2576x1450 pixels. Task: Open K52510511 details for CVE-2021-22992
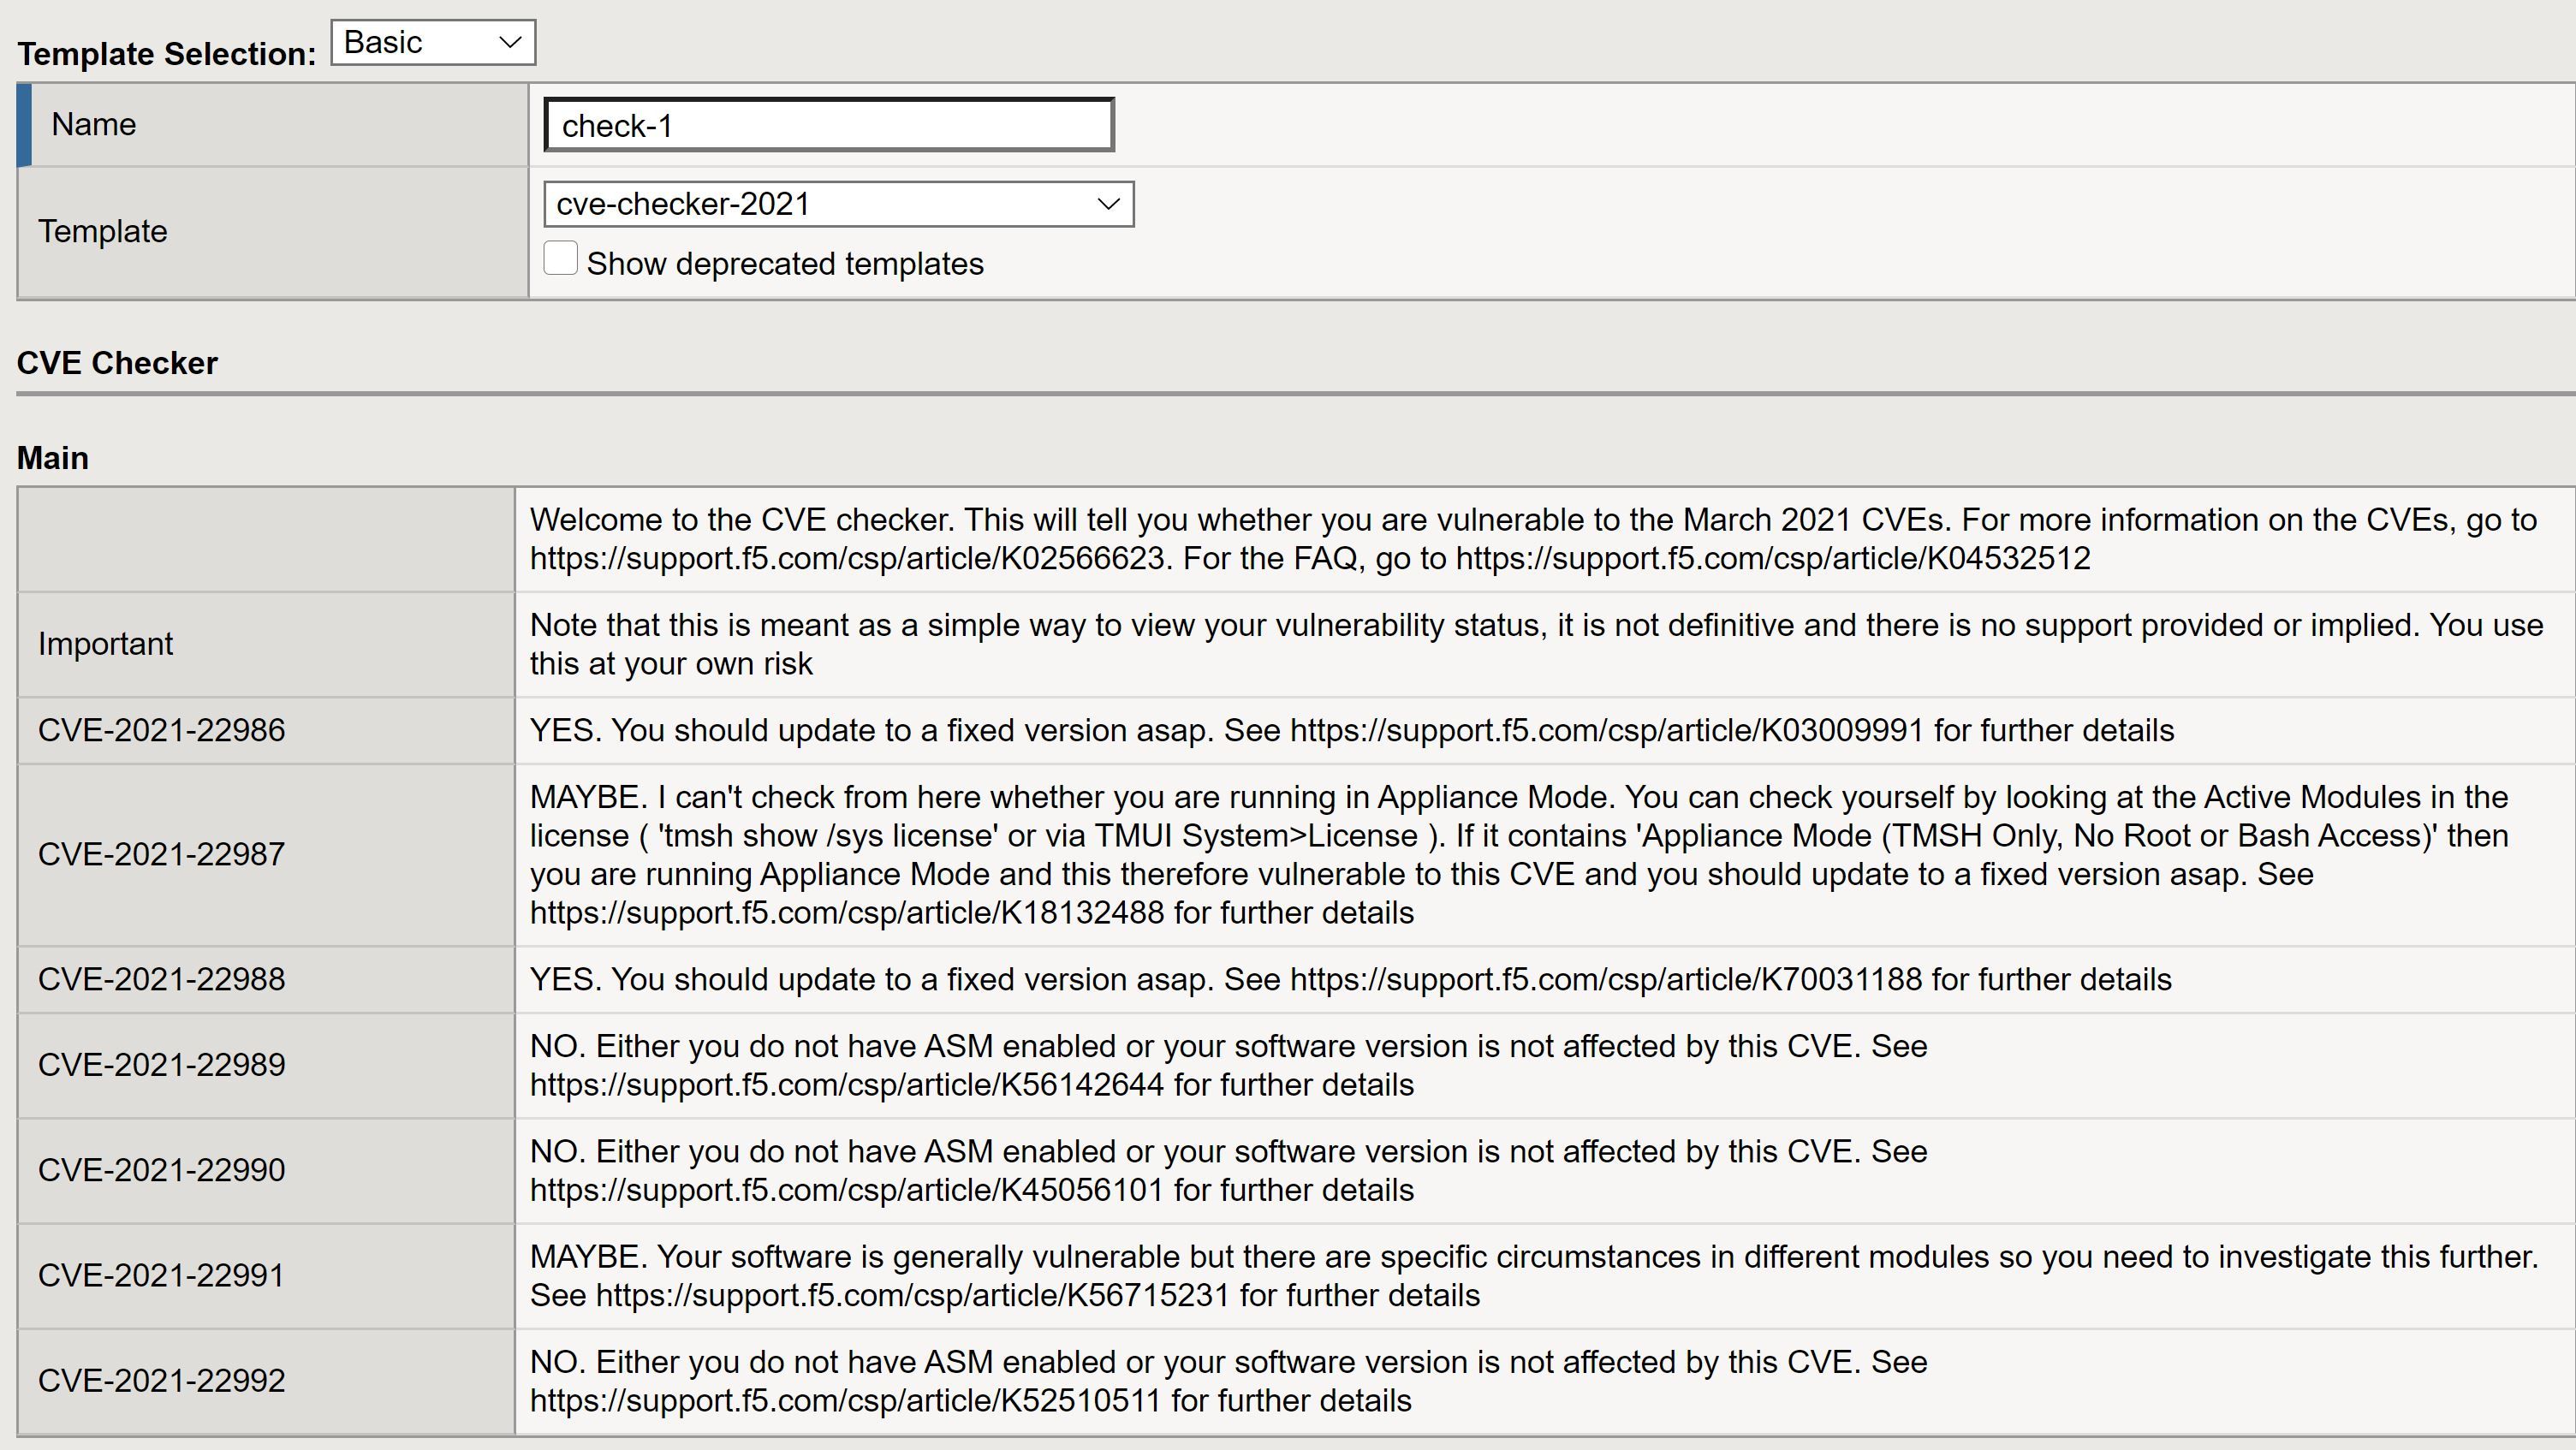point(845,1400)
